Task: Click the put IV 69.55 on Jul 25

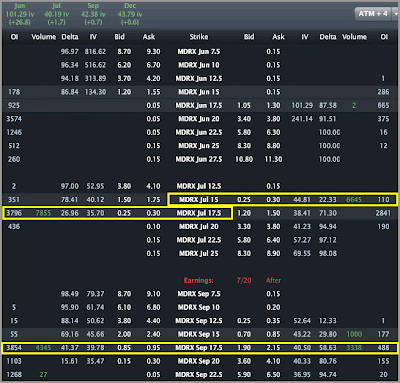Action: (302, 253)
